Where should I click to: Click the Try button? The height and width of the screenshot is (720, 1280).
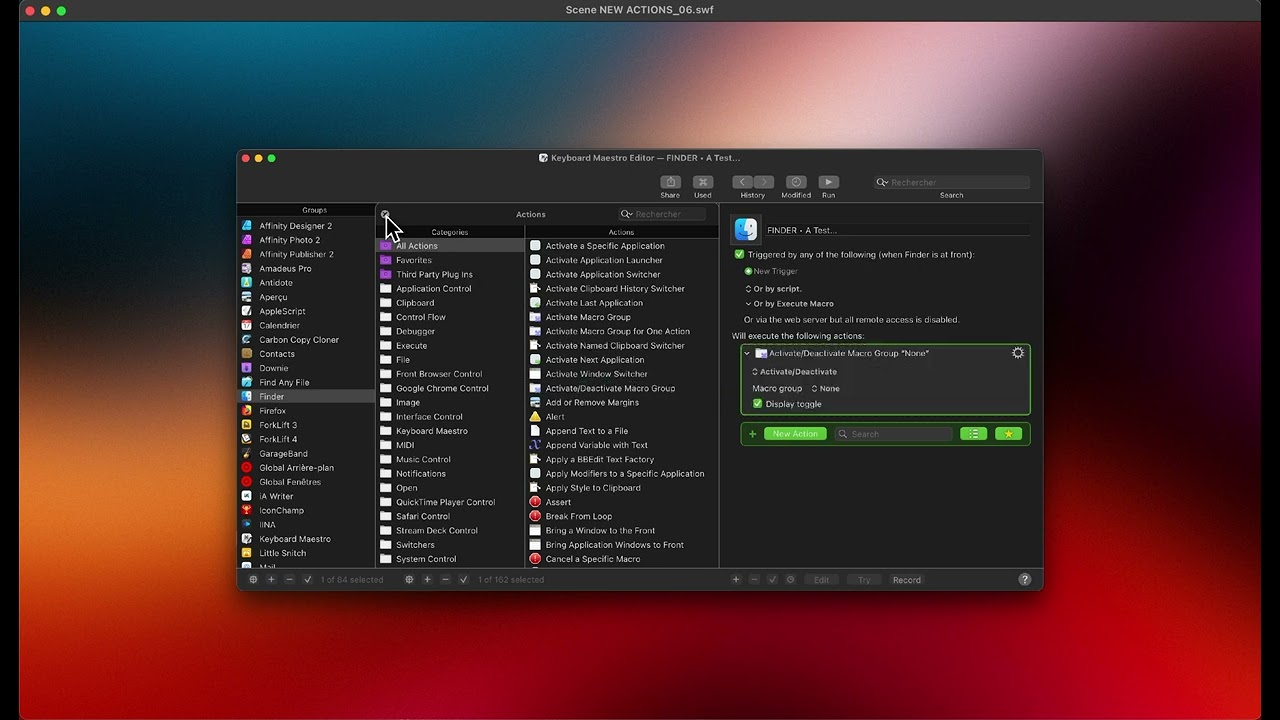pos(864,580)
